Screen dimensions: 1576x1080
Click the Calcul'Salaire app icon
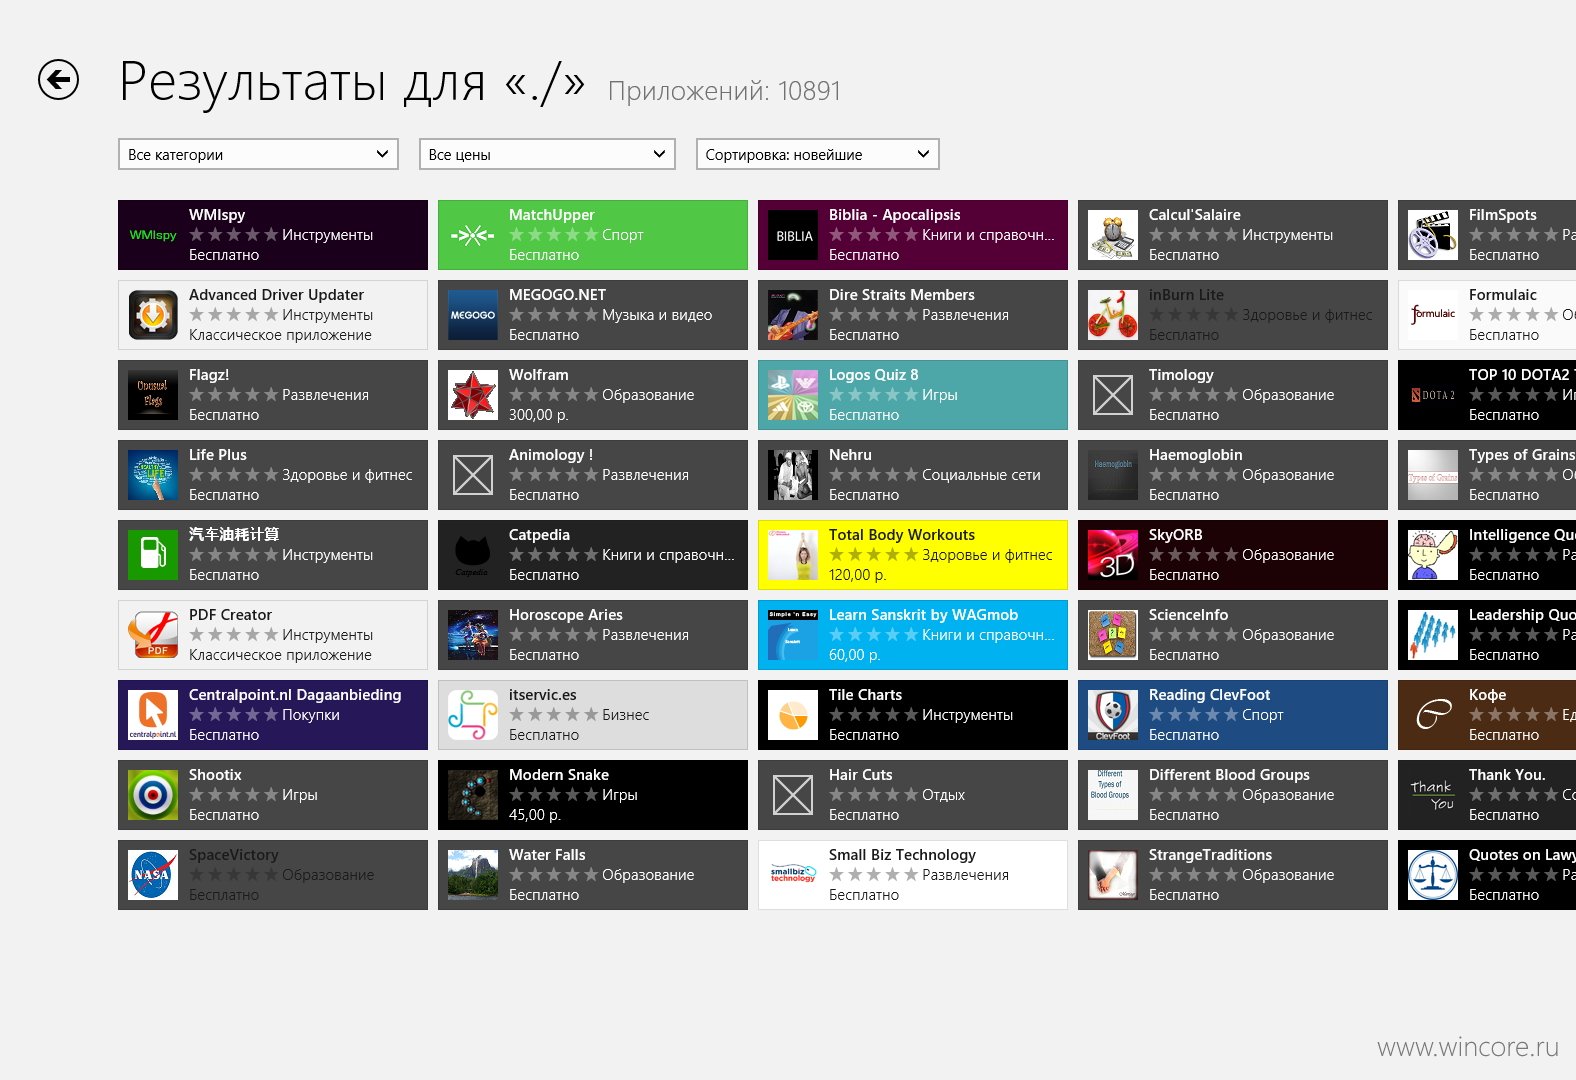(x=1113, y=235)
